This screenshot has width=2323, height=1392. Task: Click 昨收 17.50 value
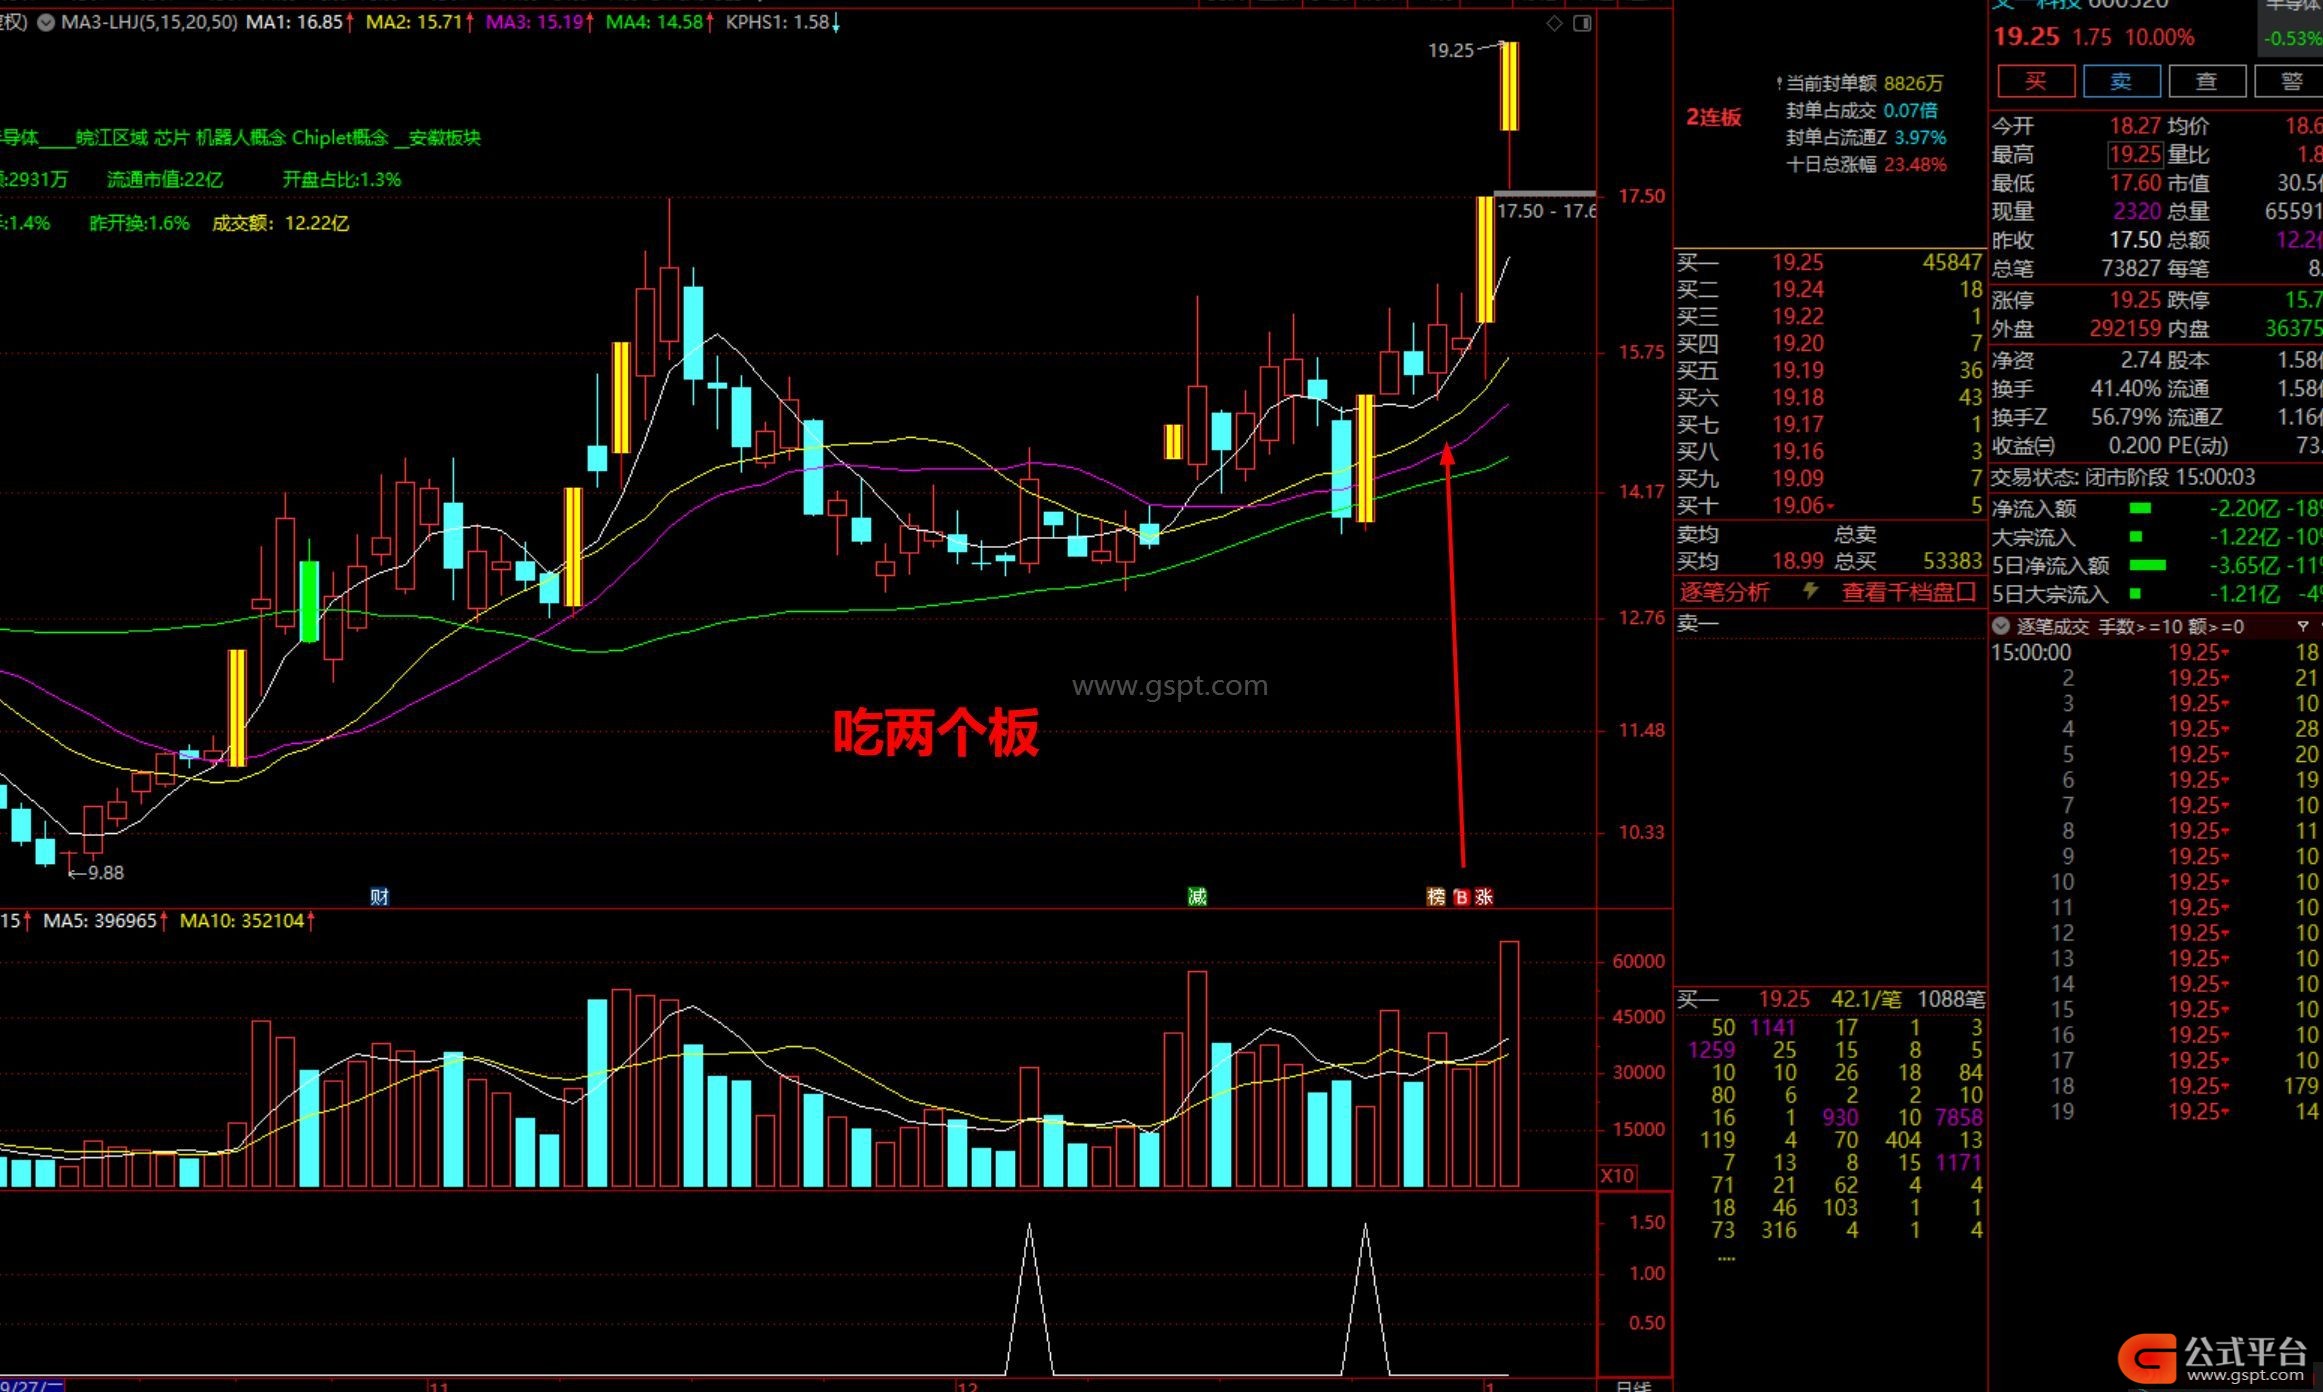[x=2135, y=240]
